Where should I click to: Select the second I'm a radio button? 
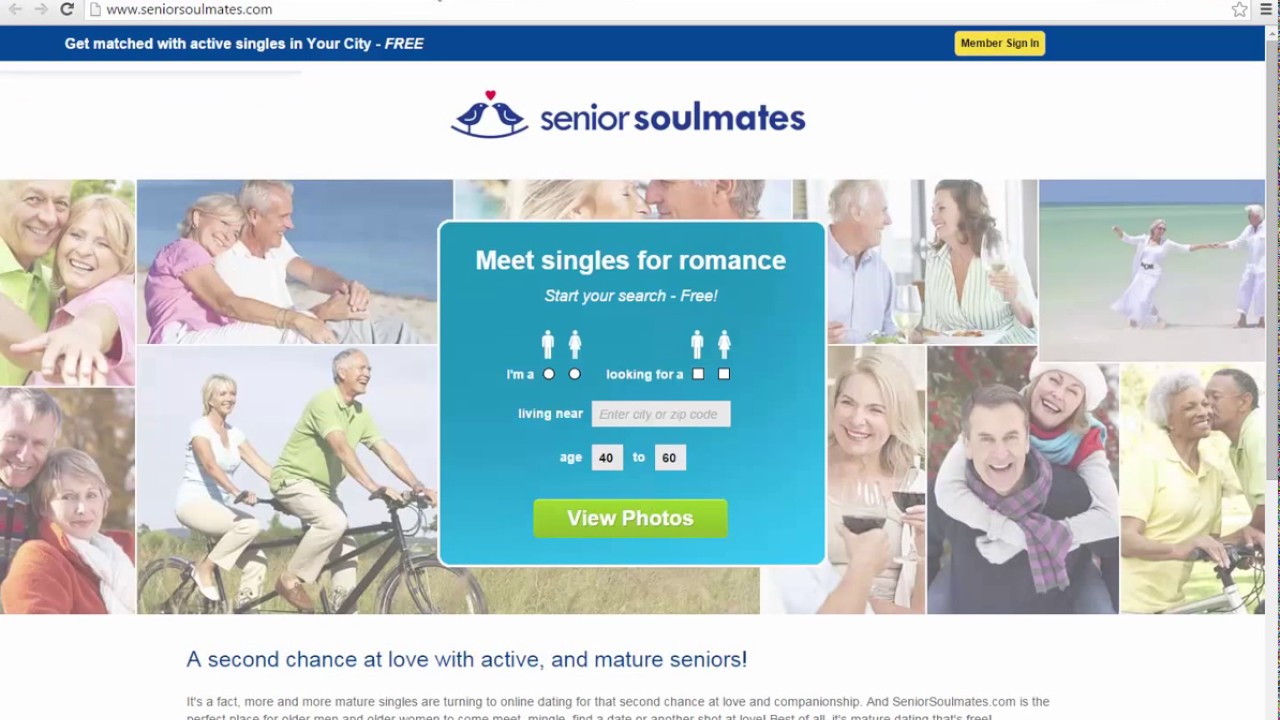[x=574, y=374]
